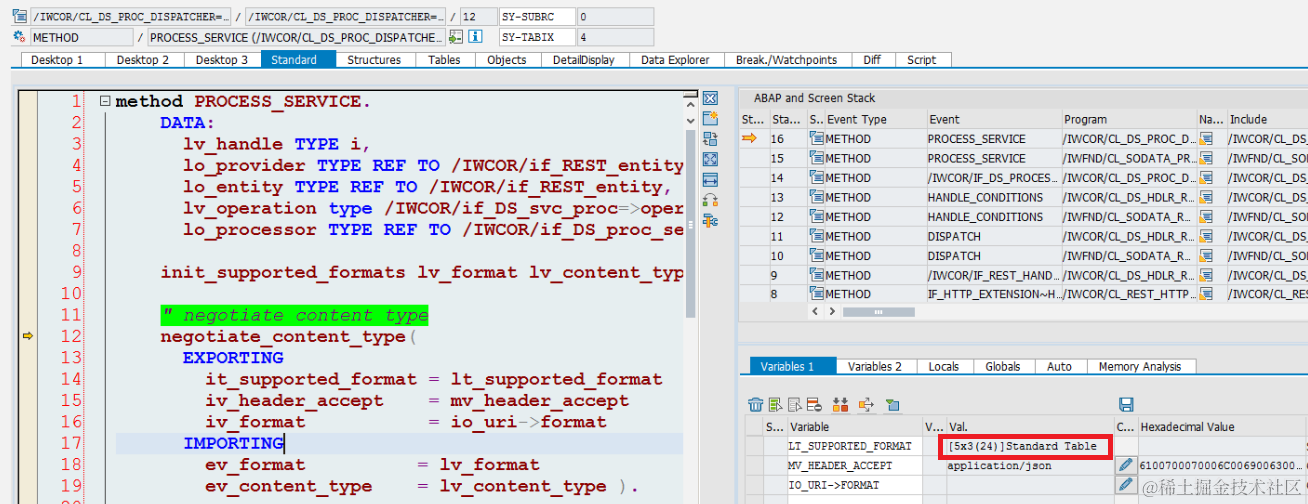
Task: Click the SY-SUBRC field
Action: point(538,17)
